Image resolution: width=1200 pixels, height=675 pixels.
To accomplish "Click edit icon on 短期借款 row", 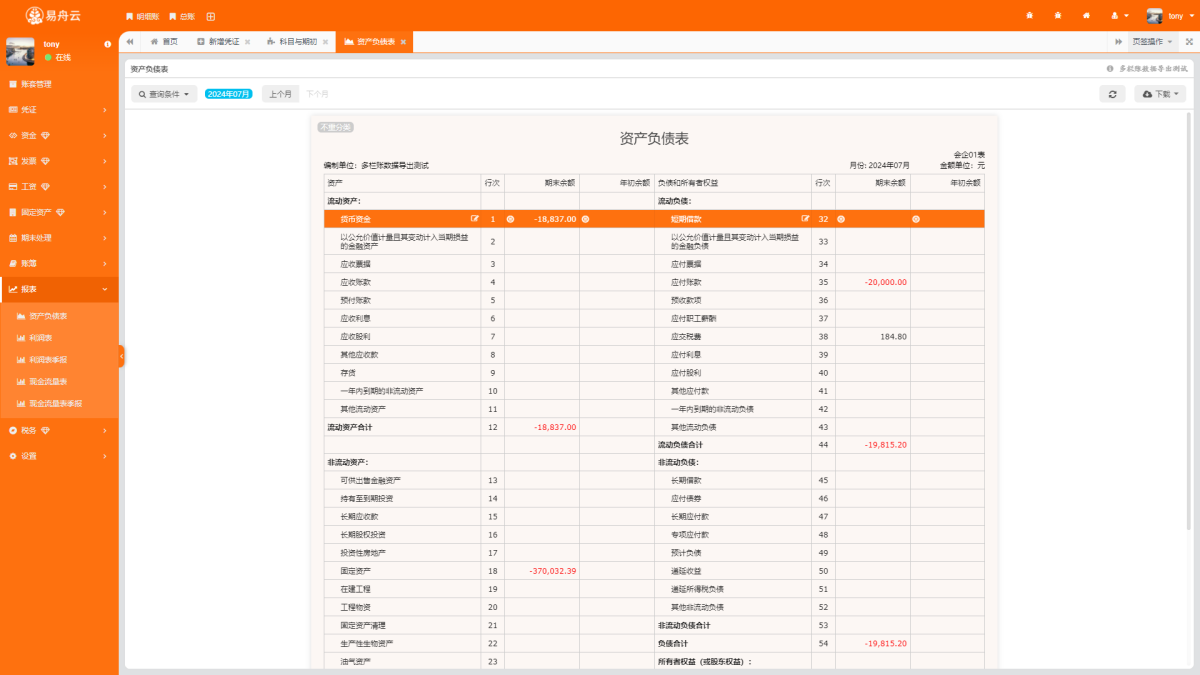I will pyautogui.click(x=805, y=218).
